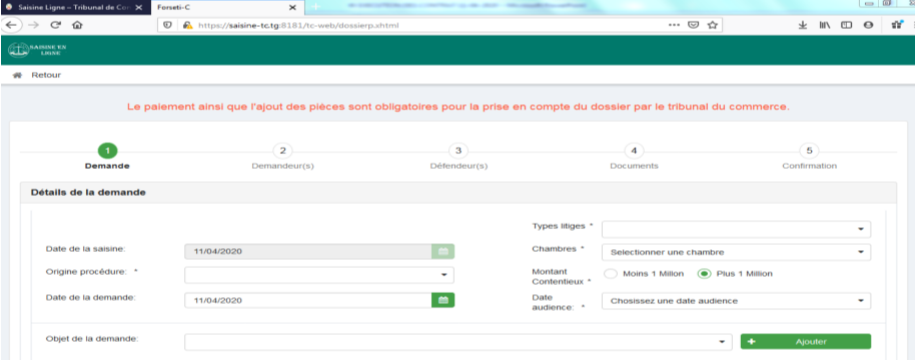This screenshot has height=361, width=916.
Task: Go to browser home icon
Action: 77,25
